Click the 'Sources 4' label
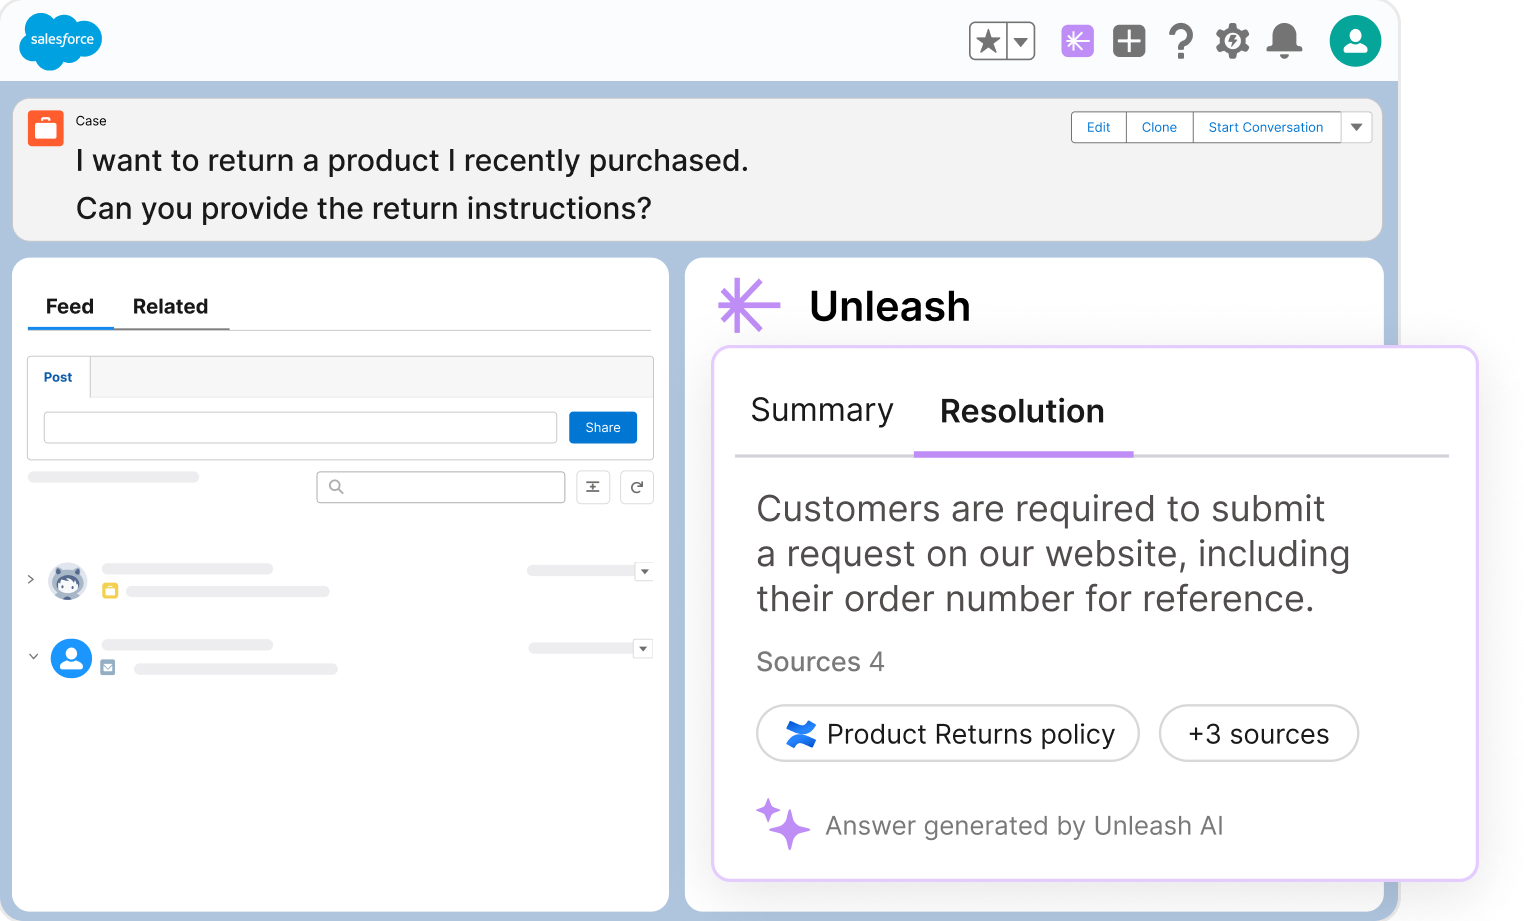This screenshot has height=921, width=1524. [820, 662]
